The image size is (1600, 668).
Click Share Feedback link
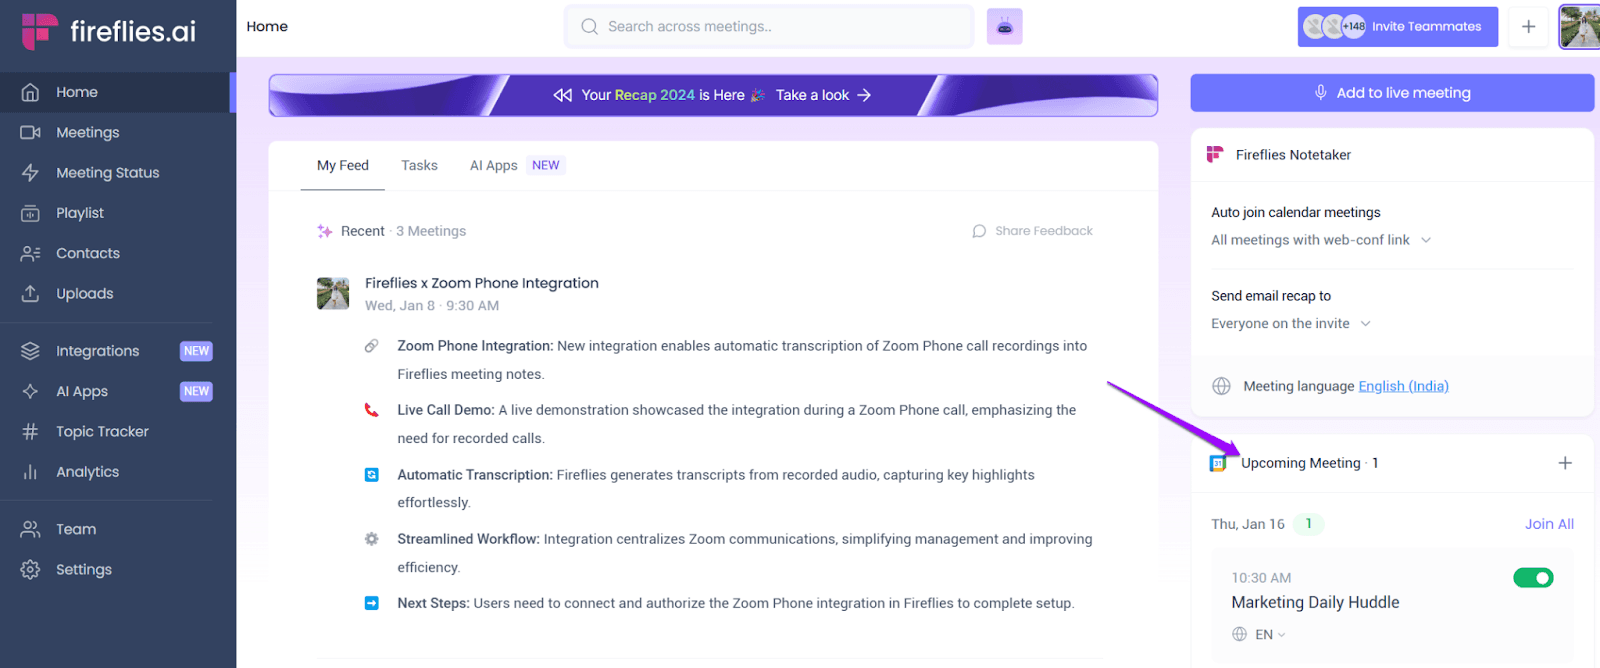pos(1032,231)
